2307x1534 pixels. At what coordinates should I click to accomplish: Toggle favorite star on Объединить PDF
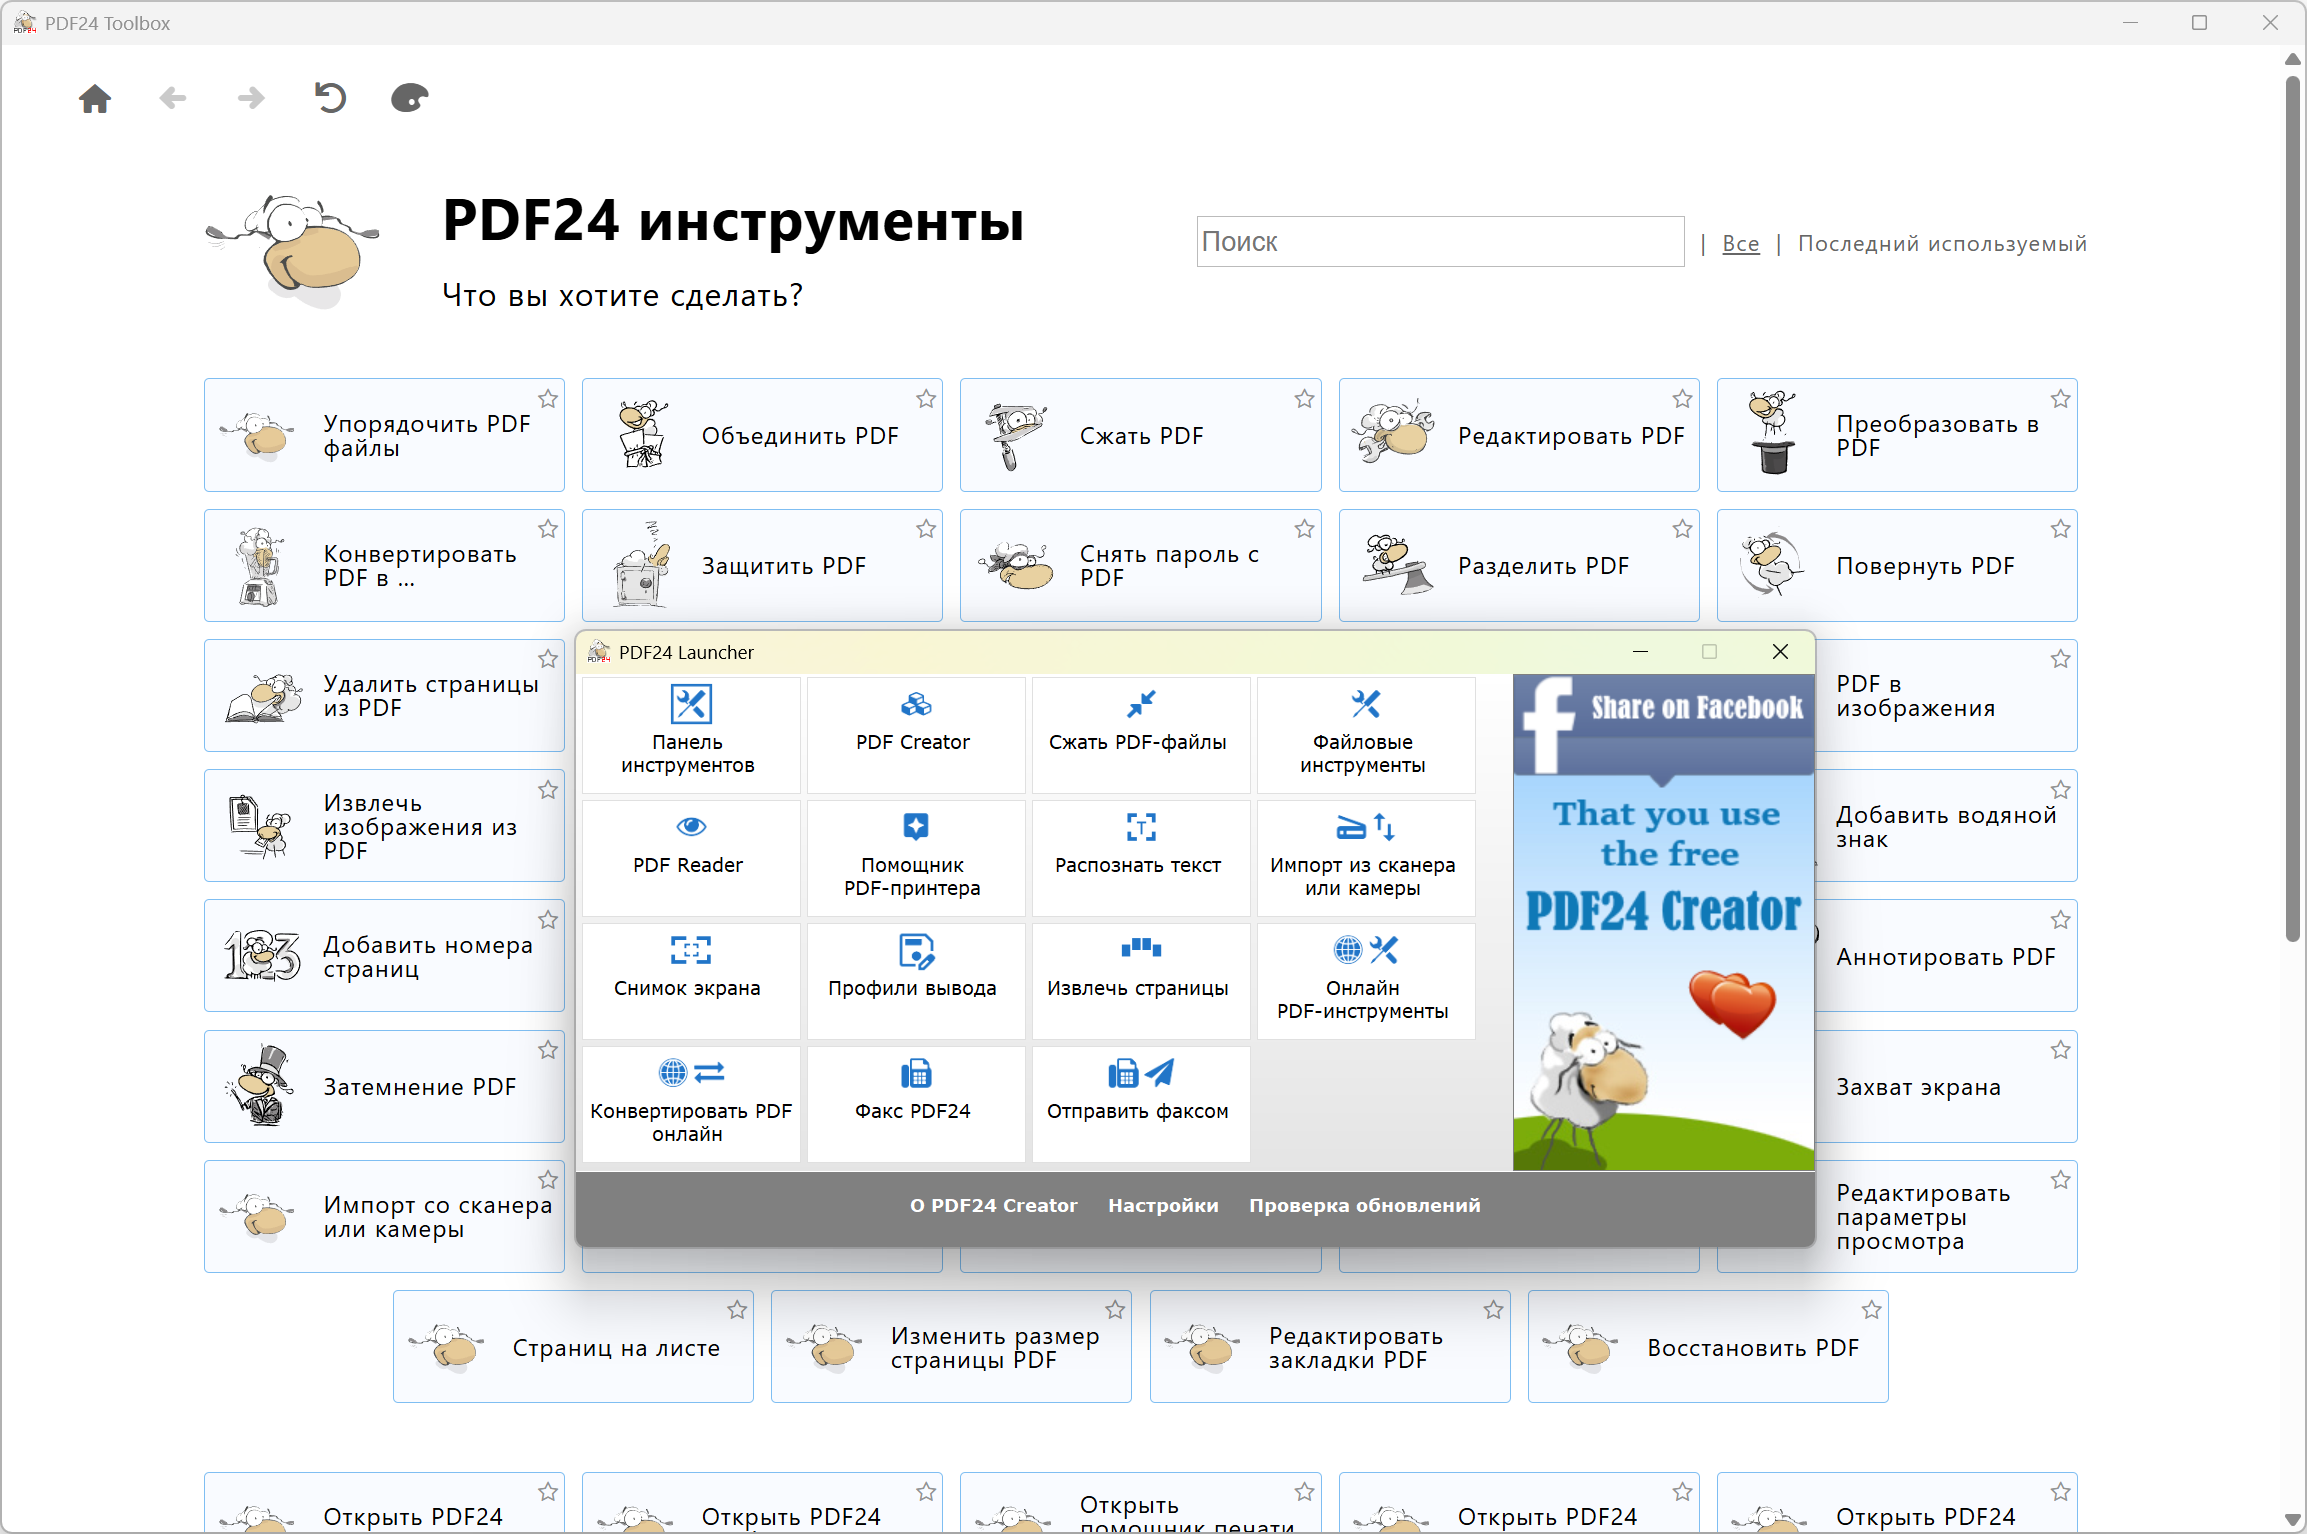926,399
